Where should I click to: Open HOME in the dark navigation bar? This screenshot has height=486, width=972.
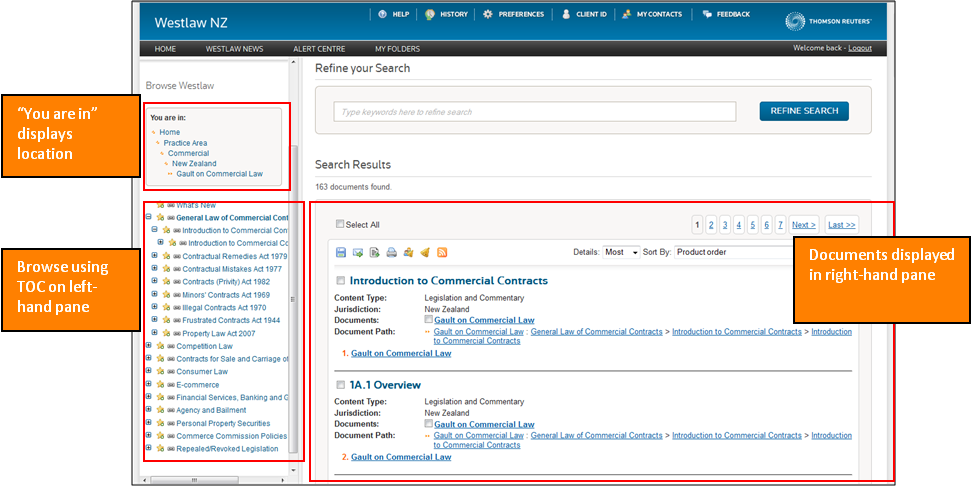point(165,49)
